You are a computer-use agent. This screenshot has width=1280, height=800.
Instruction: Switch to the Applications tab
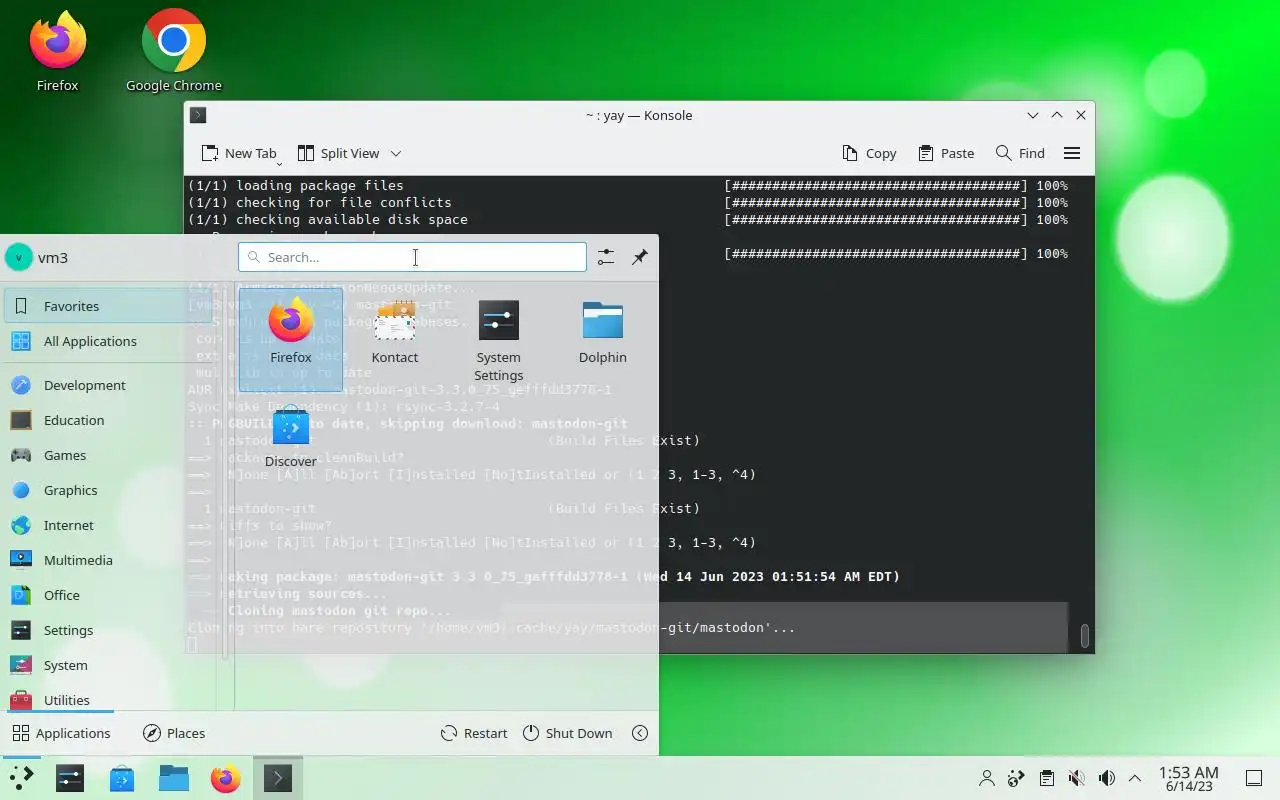pyautogui.click(x=61, y=733)
